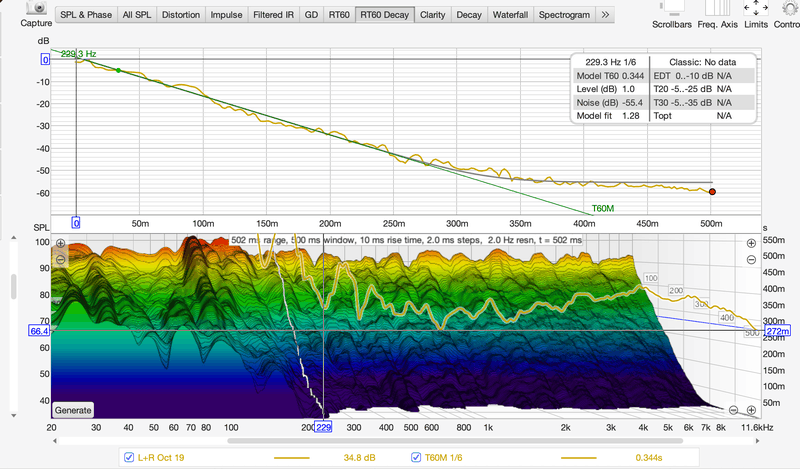
Task: Switch to the SPL & Phase tab
Action: 86,15
